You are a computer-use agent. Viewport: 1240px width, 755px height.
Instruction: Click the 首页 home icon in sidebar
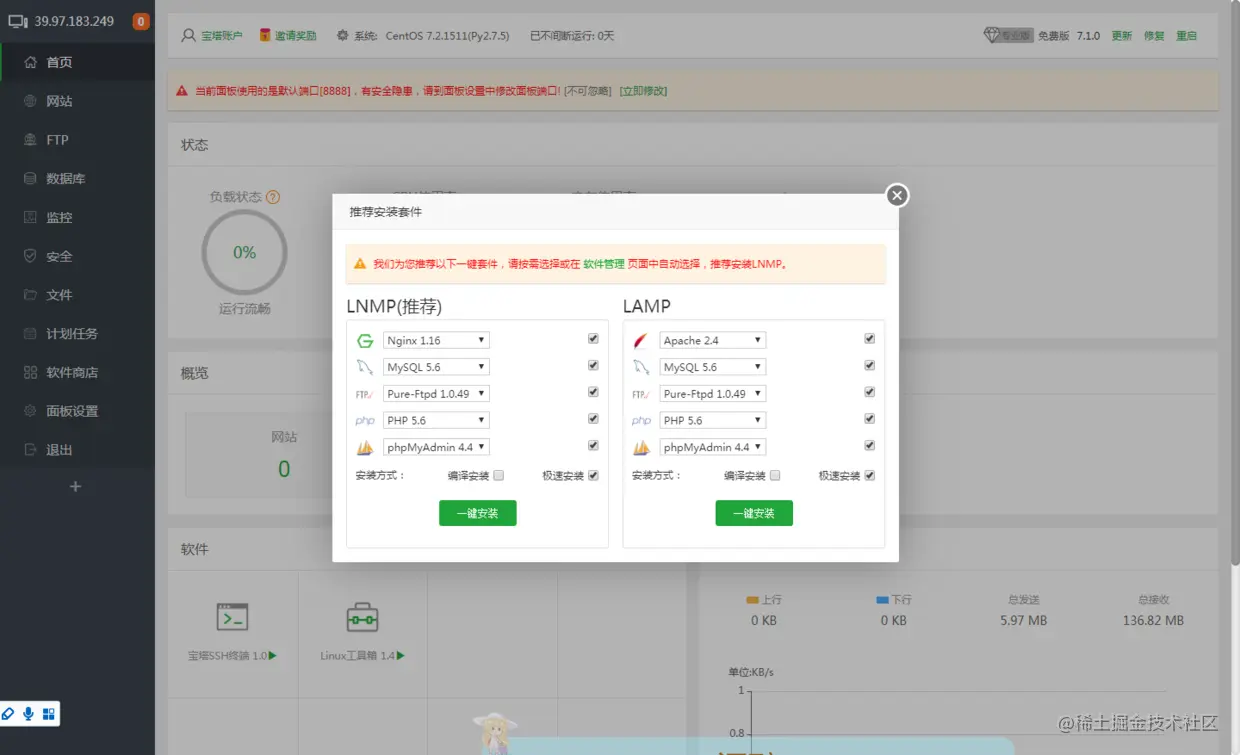pos(30,62)
